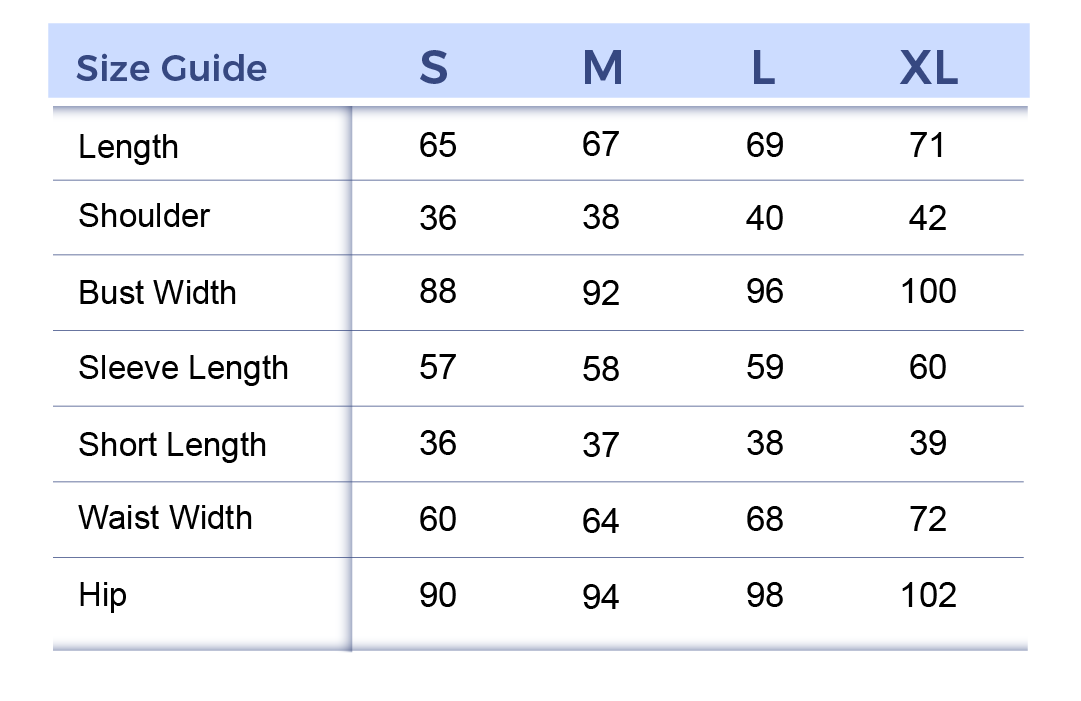Image resolution: width=1081 pixels, height=701 pixels.
Task: Click the Bust Width row label
Action: click(157, 293)
